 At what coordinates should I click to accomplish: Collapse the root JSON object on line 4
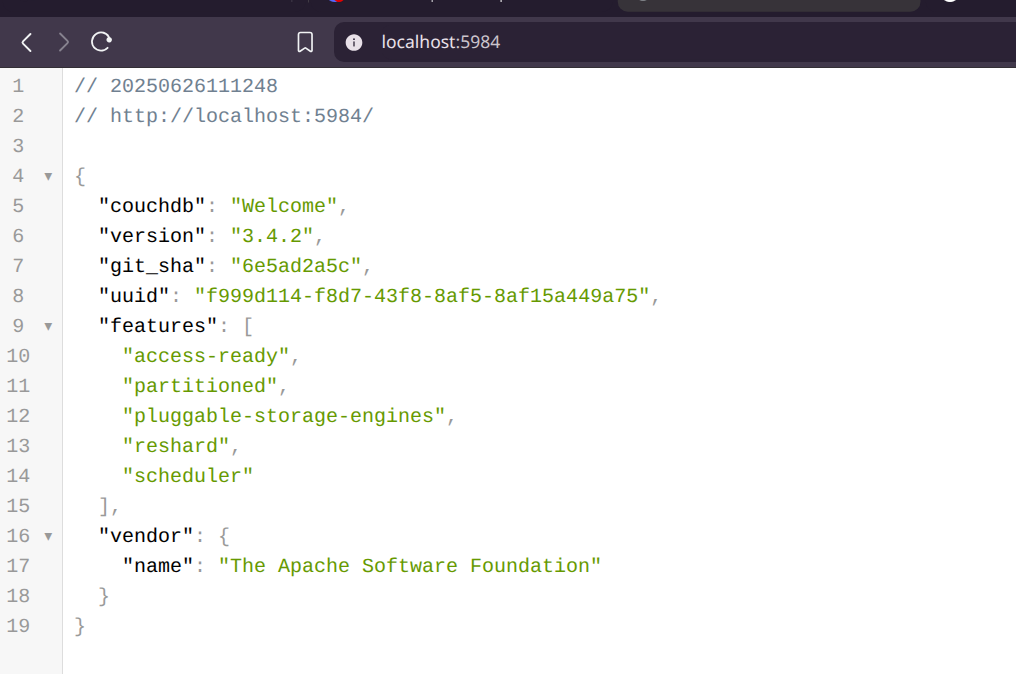[48, 176]
